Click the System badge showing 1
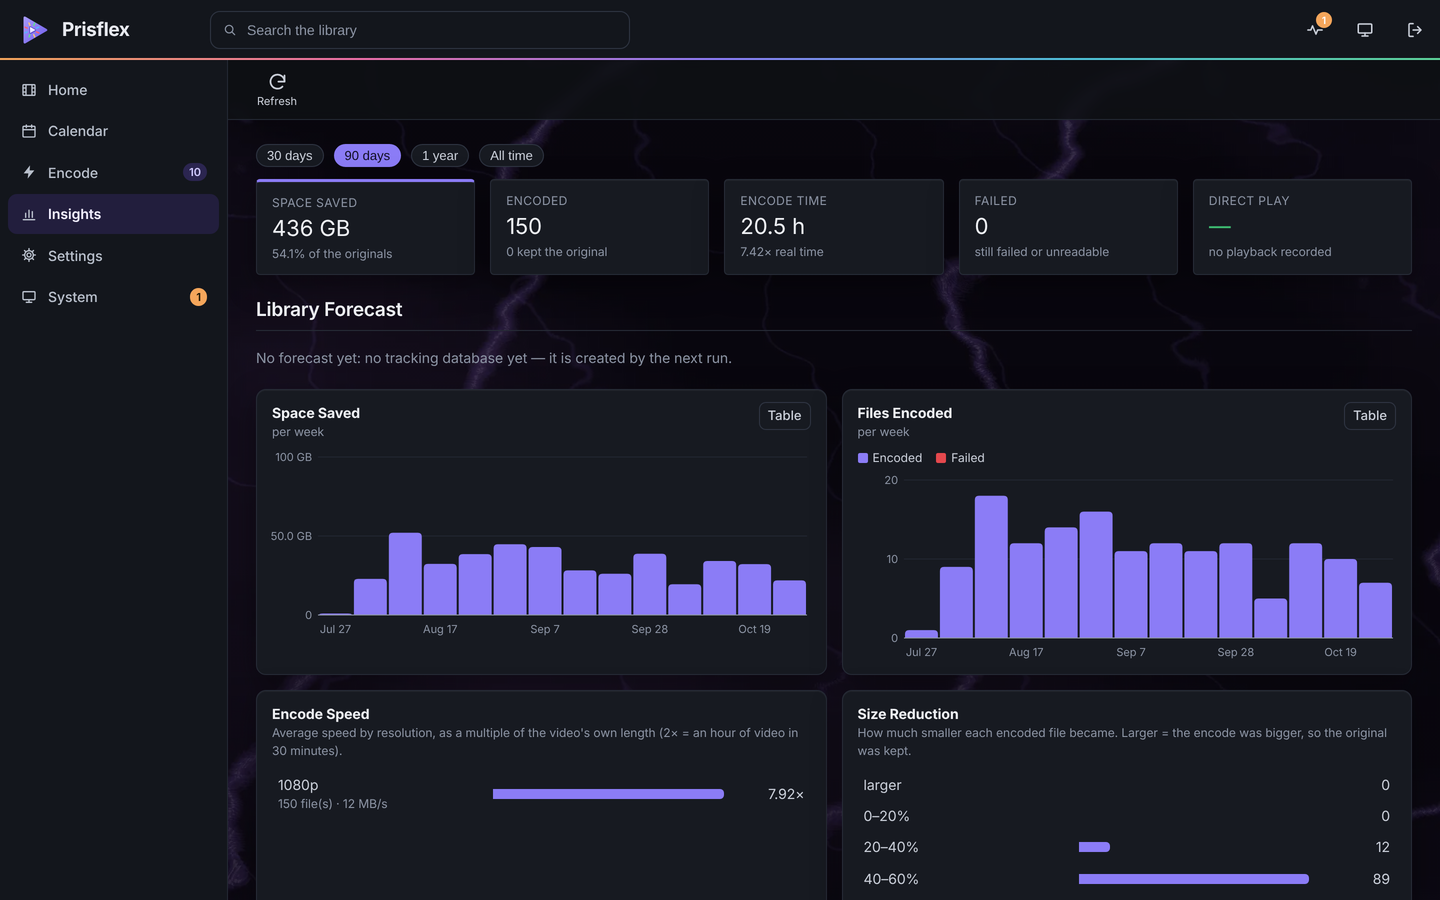The height and width of the screenshot is (900, 1440). (x=198, y=297)
